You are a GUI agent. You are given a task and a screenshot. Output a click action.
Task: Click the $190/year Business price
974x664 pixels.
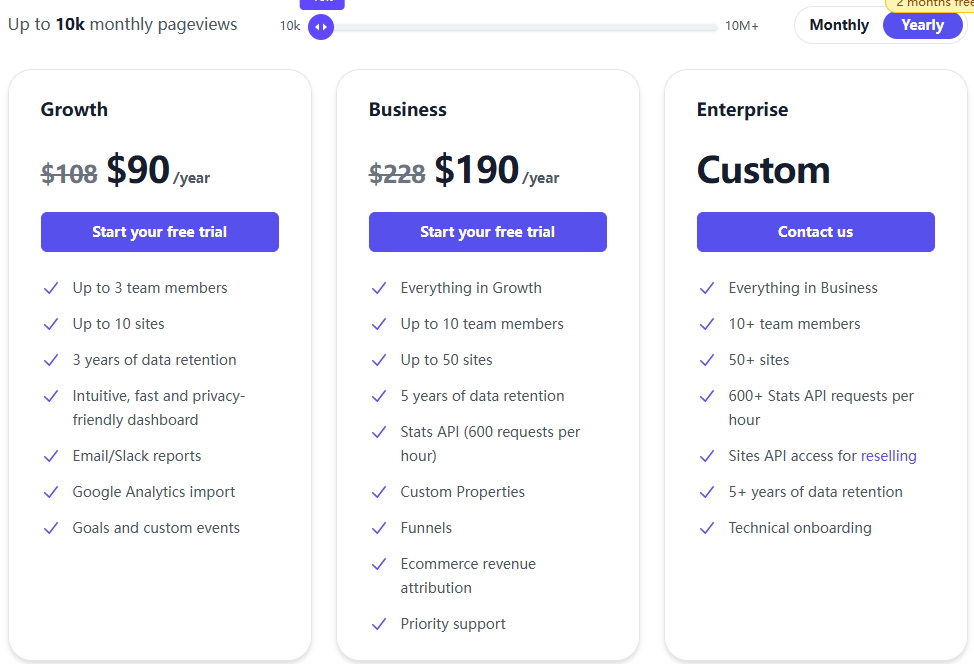(x=477, y=171)
